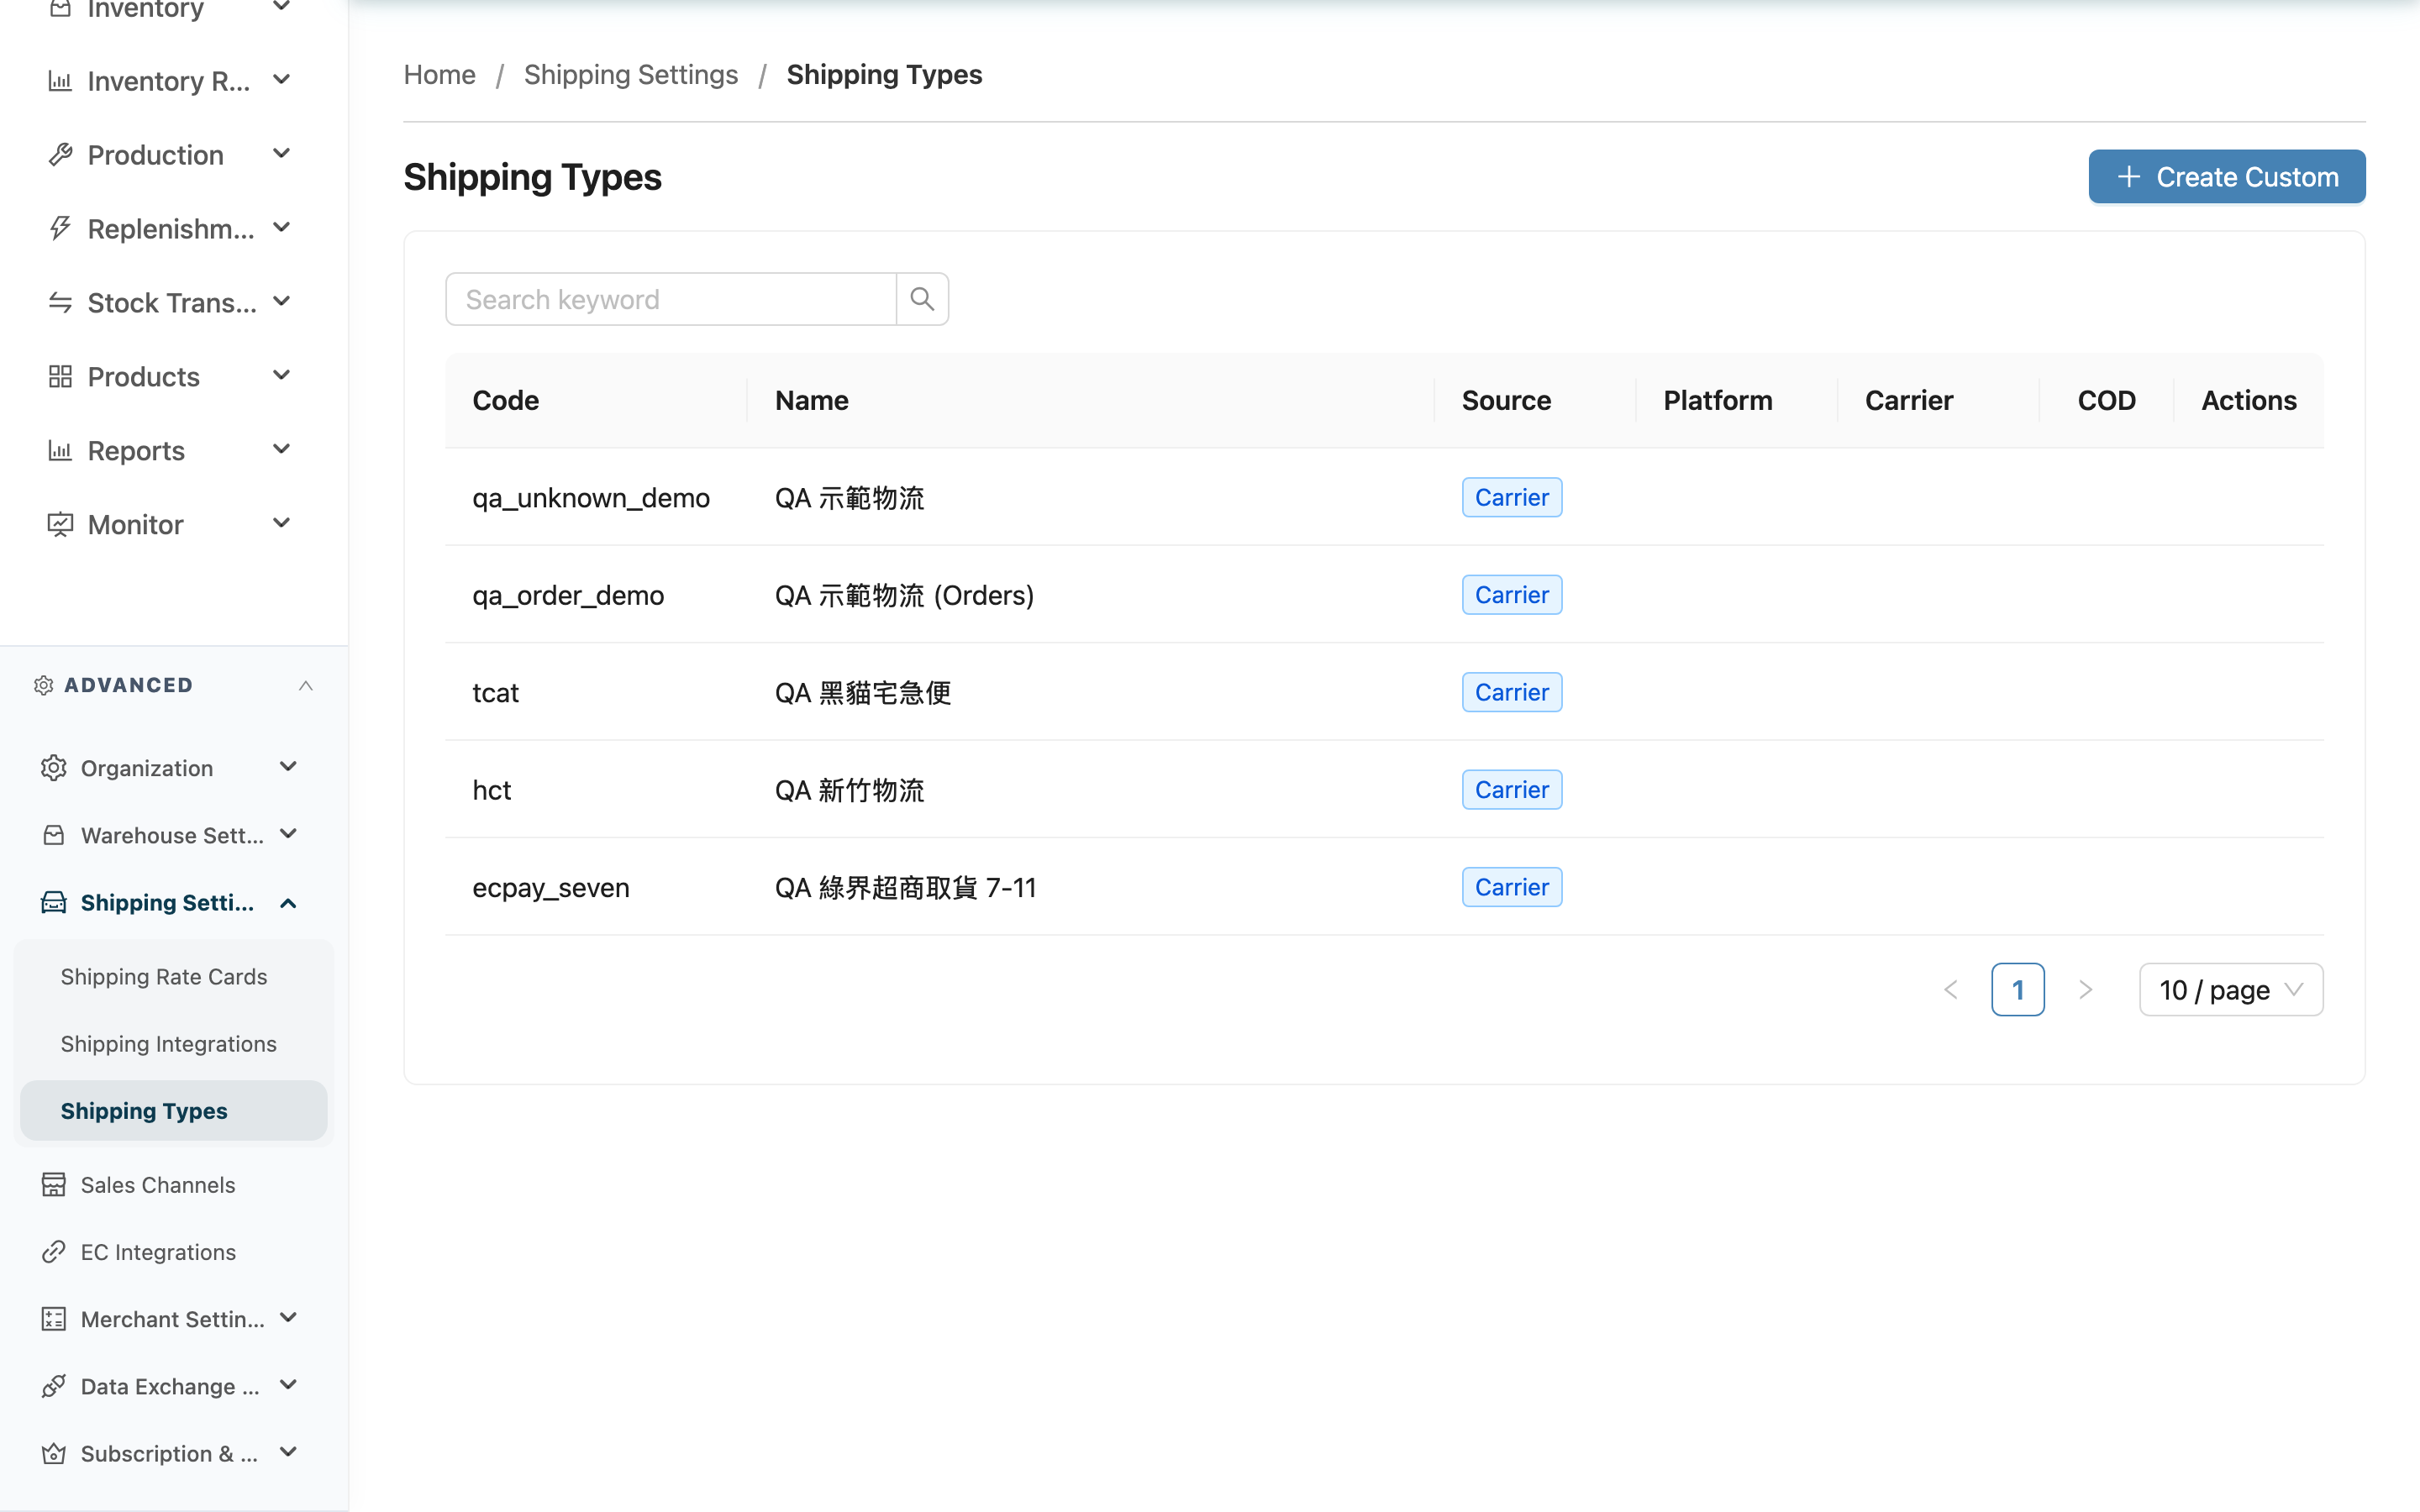The image size is (2420, 1512).
Task: Click the Organization gear icon
Action: coord(54,768)
